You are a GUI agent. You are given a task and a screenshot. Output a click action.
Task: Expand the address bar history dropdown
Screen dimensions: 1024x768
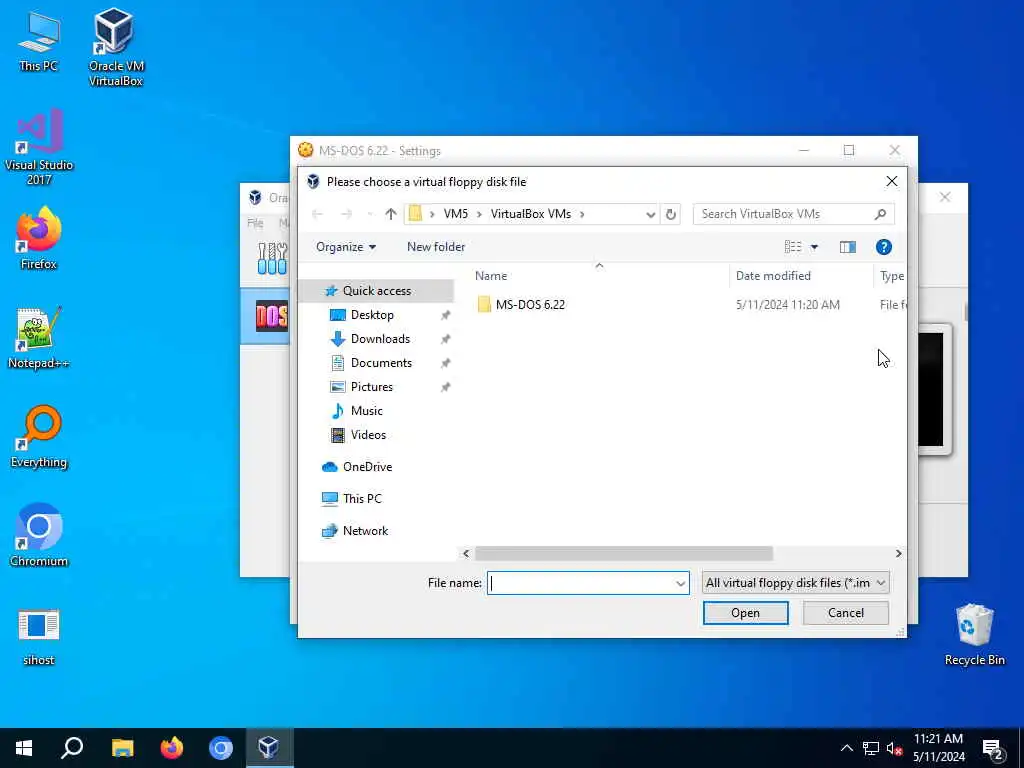tap(650, 214)
